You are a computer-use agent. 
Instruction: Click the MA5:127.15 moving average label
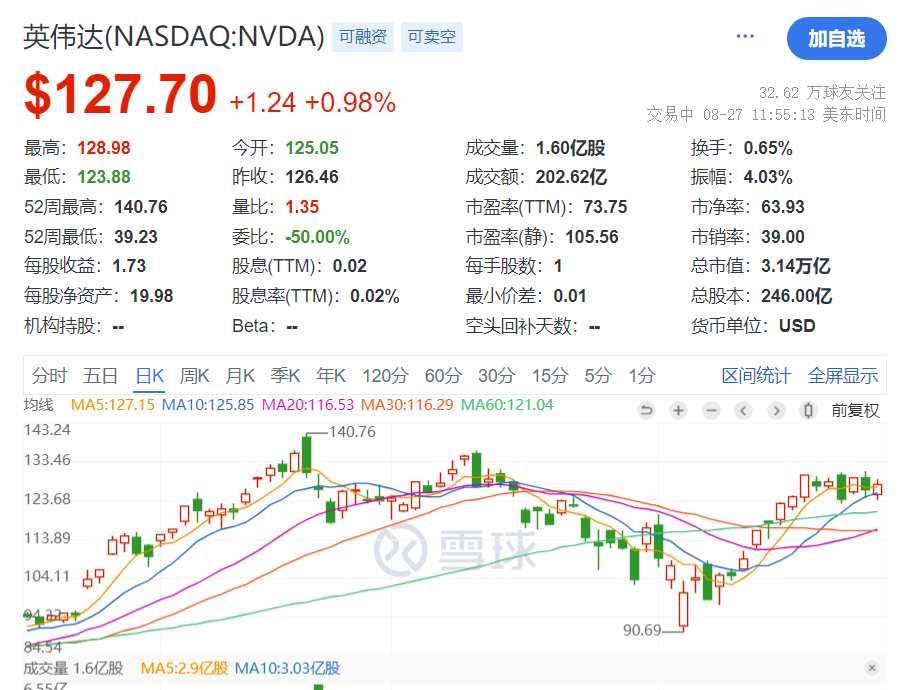[112, 405]
